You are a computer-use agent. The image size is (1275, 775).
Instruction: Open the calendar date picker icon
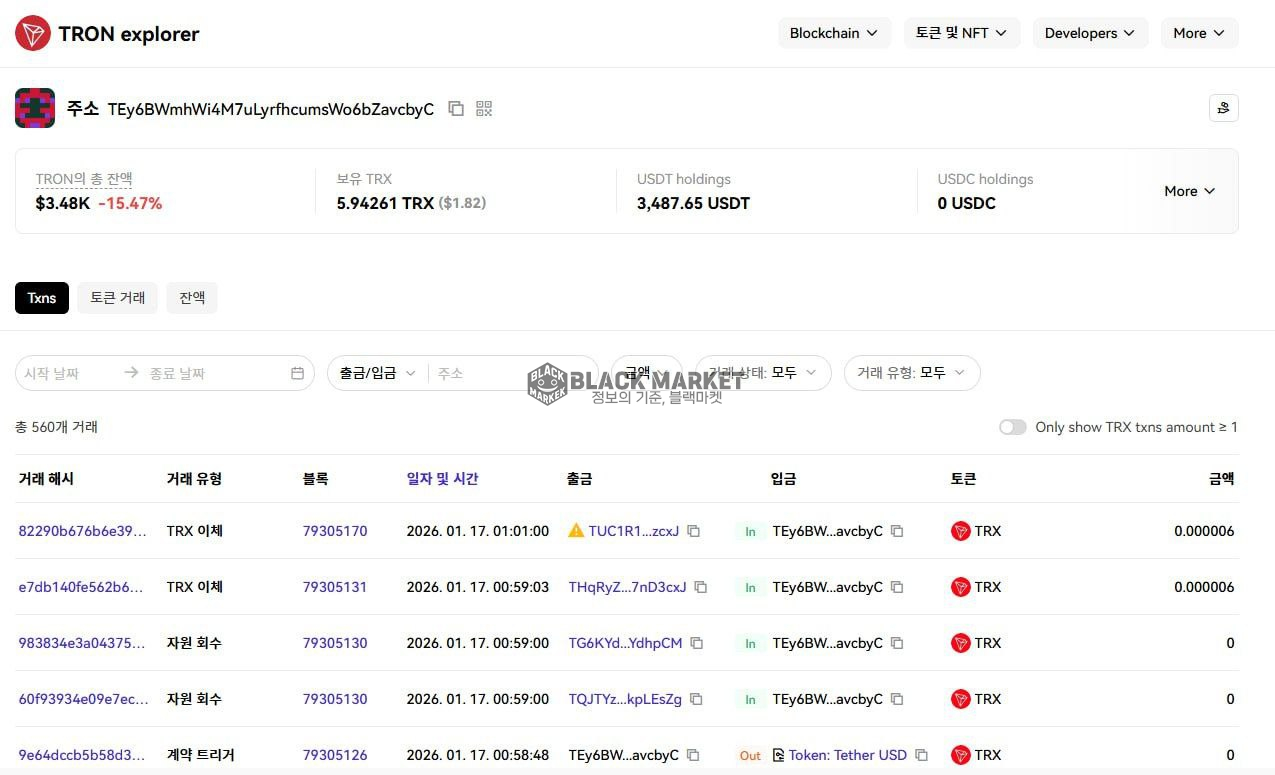tap(297, 373)
